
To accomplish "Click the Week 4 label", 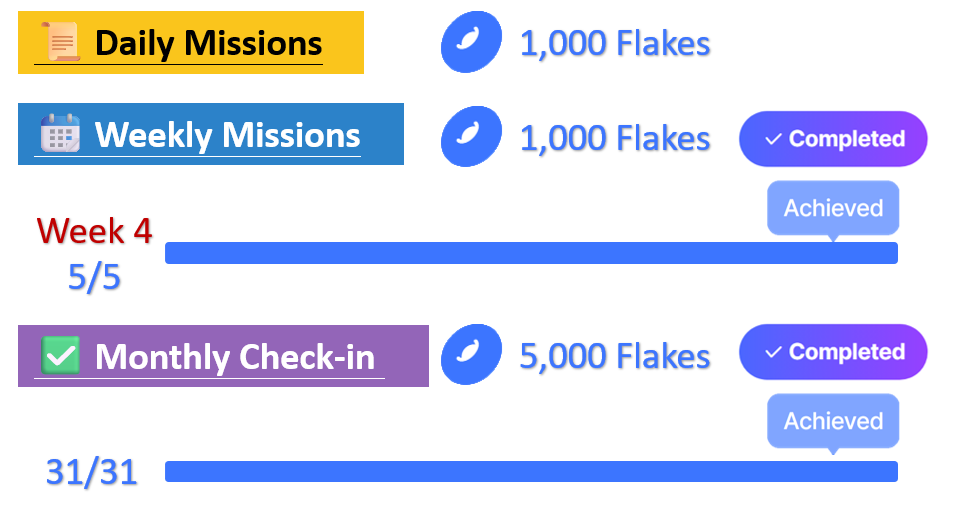I will tap(94, 231).
